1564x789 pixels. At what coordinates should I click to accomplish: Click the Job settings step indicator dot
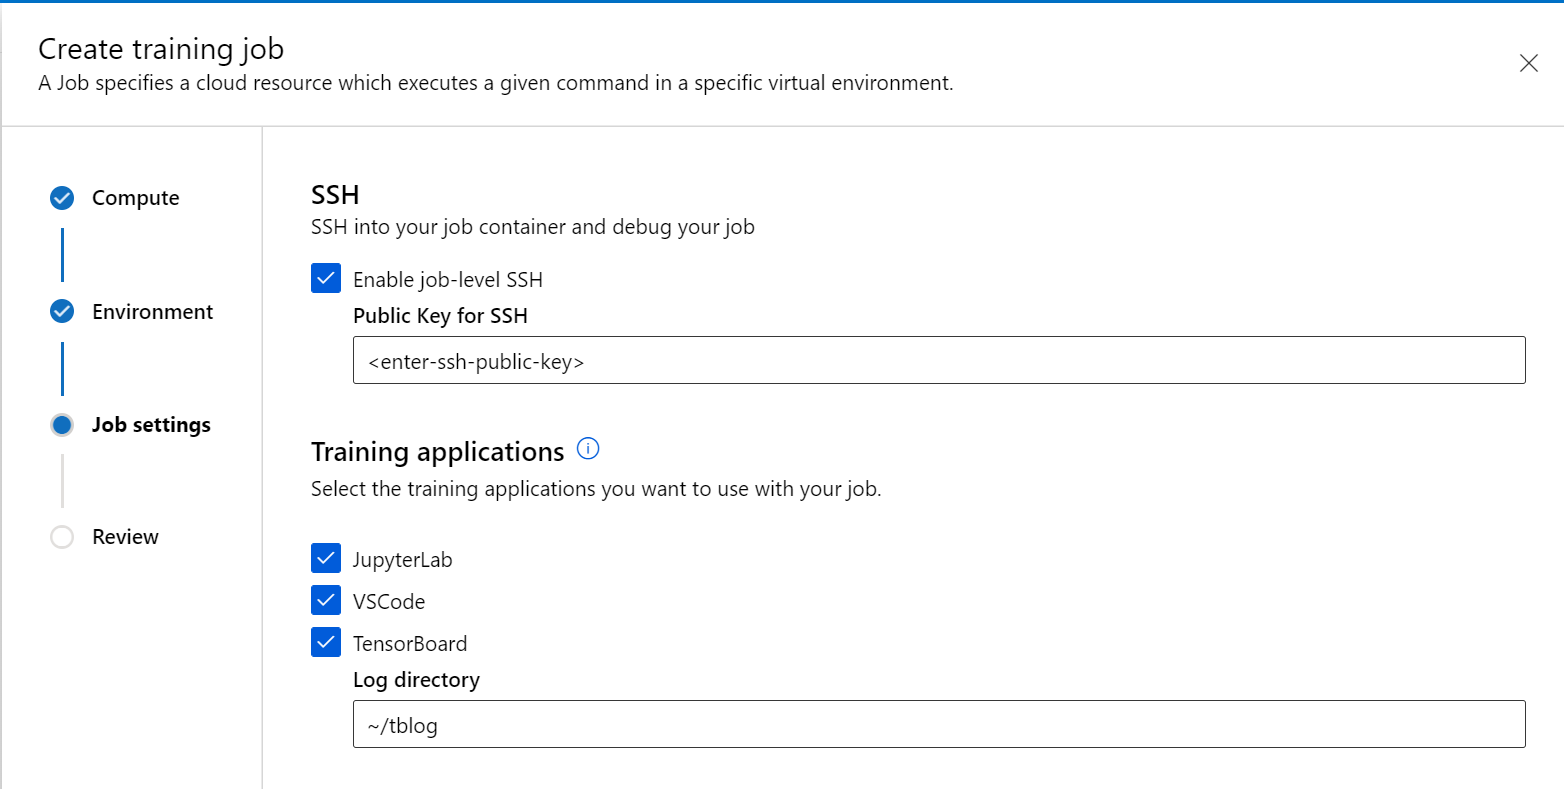[x=62, y=425]
